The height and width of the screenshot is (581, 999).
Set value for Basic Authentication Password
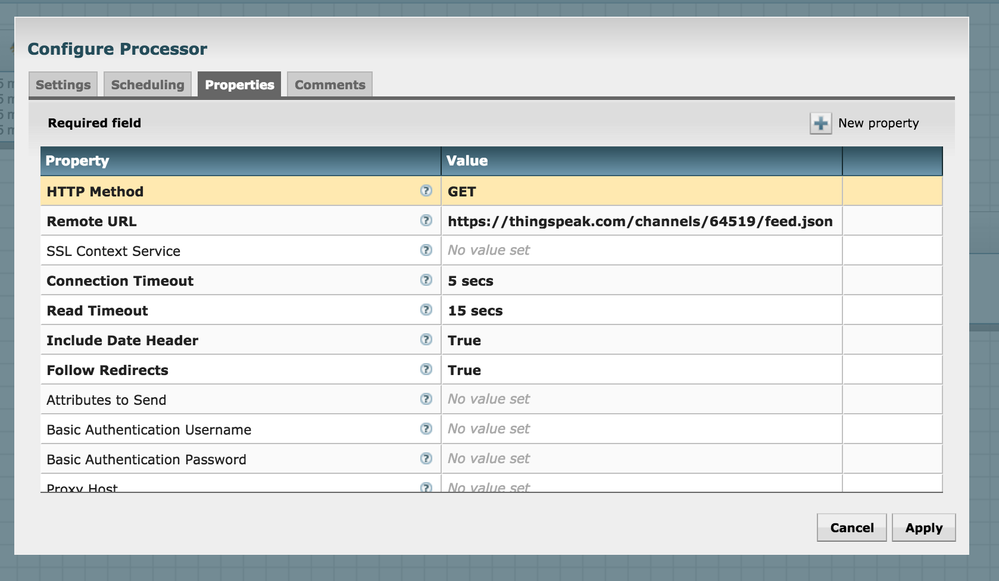[642, 459]
